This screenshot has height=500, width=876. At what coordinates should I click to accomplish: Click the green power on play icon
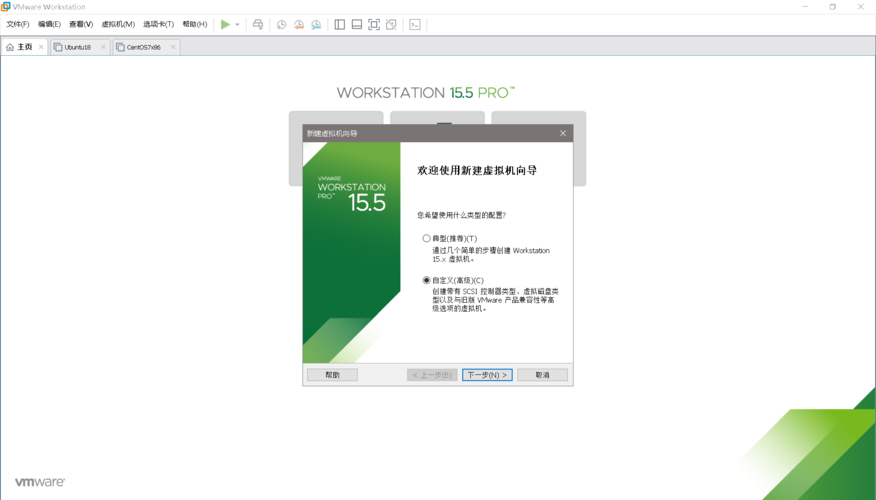[x=225, y=24]
